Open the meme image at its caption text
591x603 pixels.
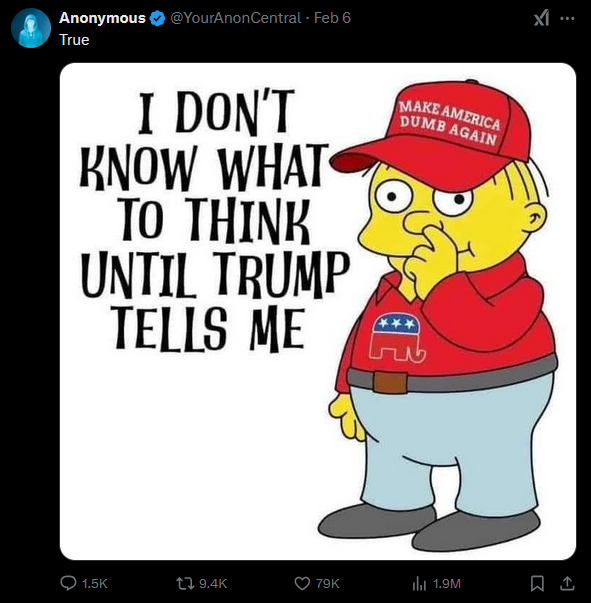(x=215, y=220)
